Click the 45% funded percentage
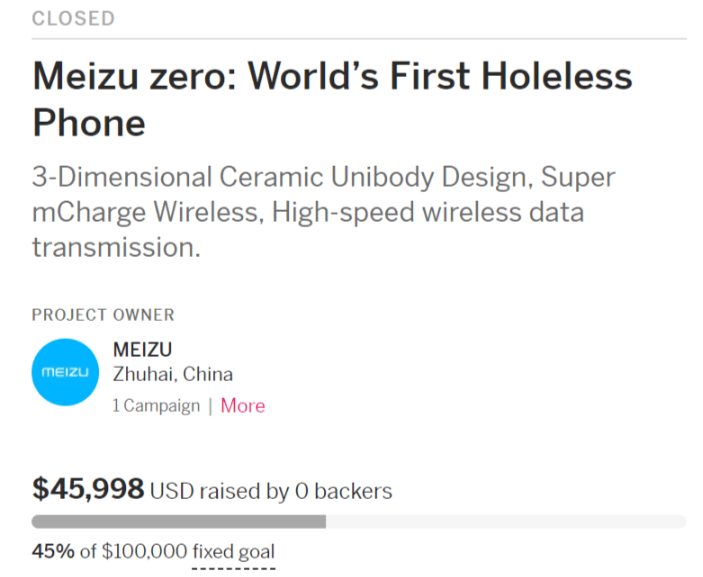 pyautogui.click(x=50, y=551)
